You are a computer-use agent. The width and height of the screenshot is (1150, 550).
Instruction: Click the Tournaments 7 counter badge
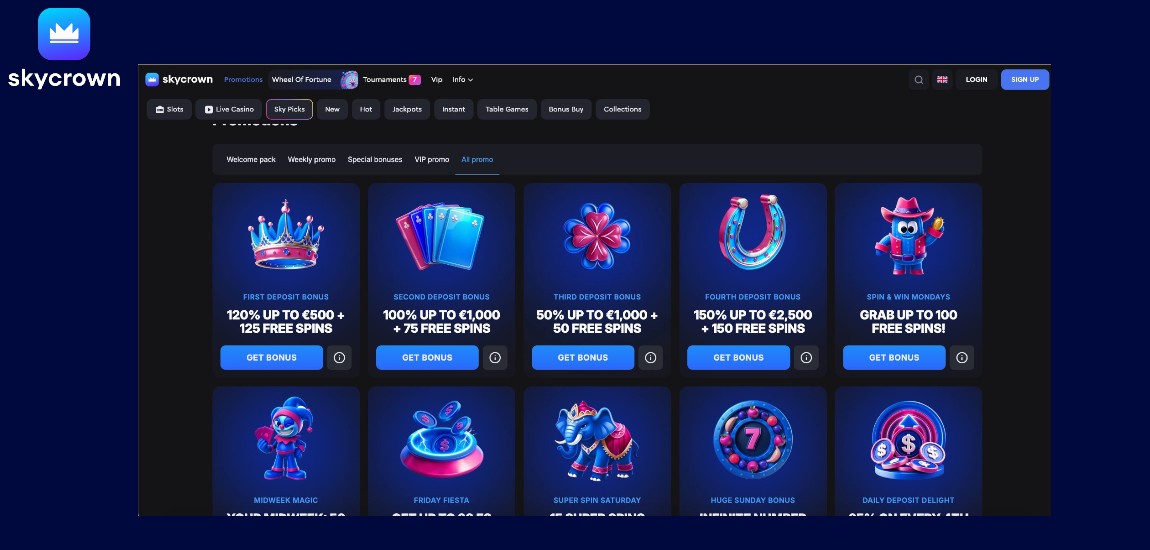[x=415, y=80]
